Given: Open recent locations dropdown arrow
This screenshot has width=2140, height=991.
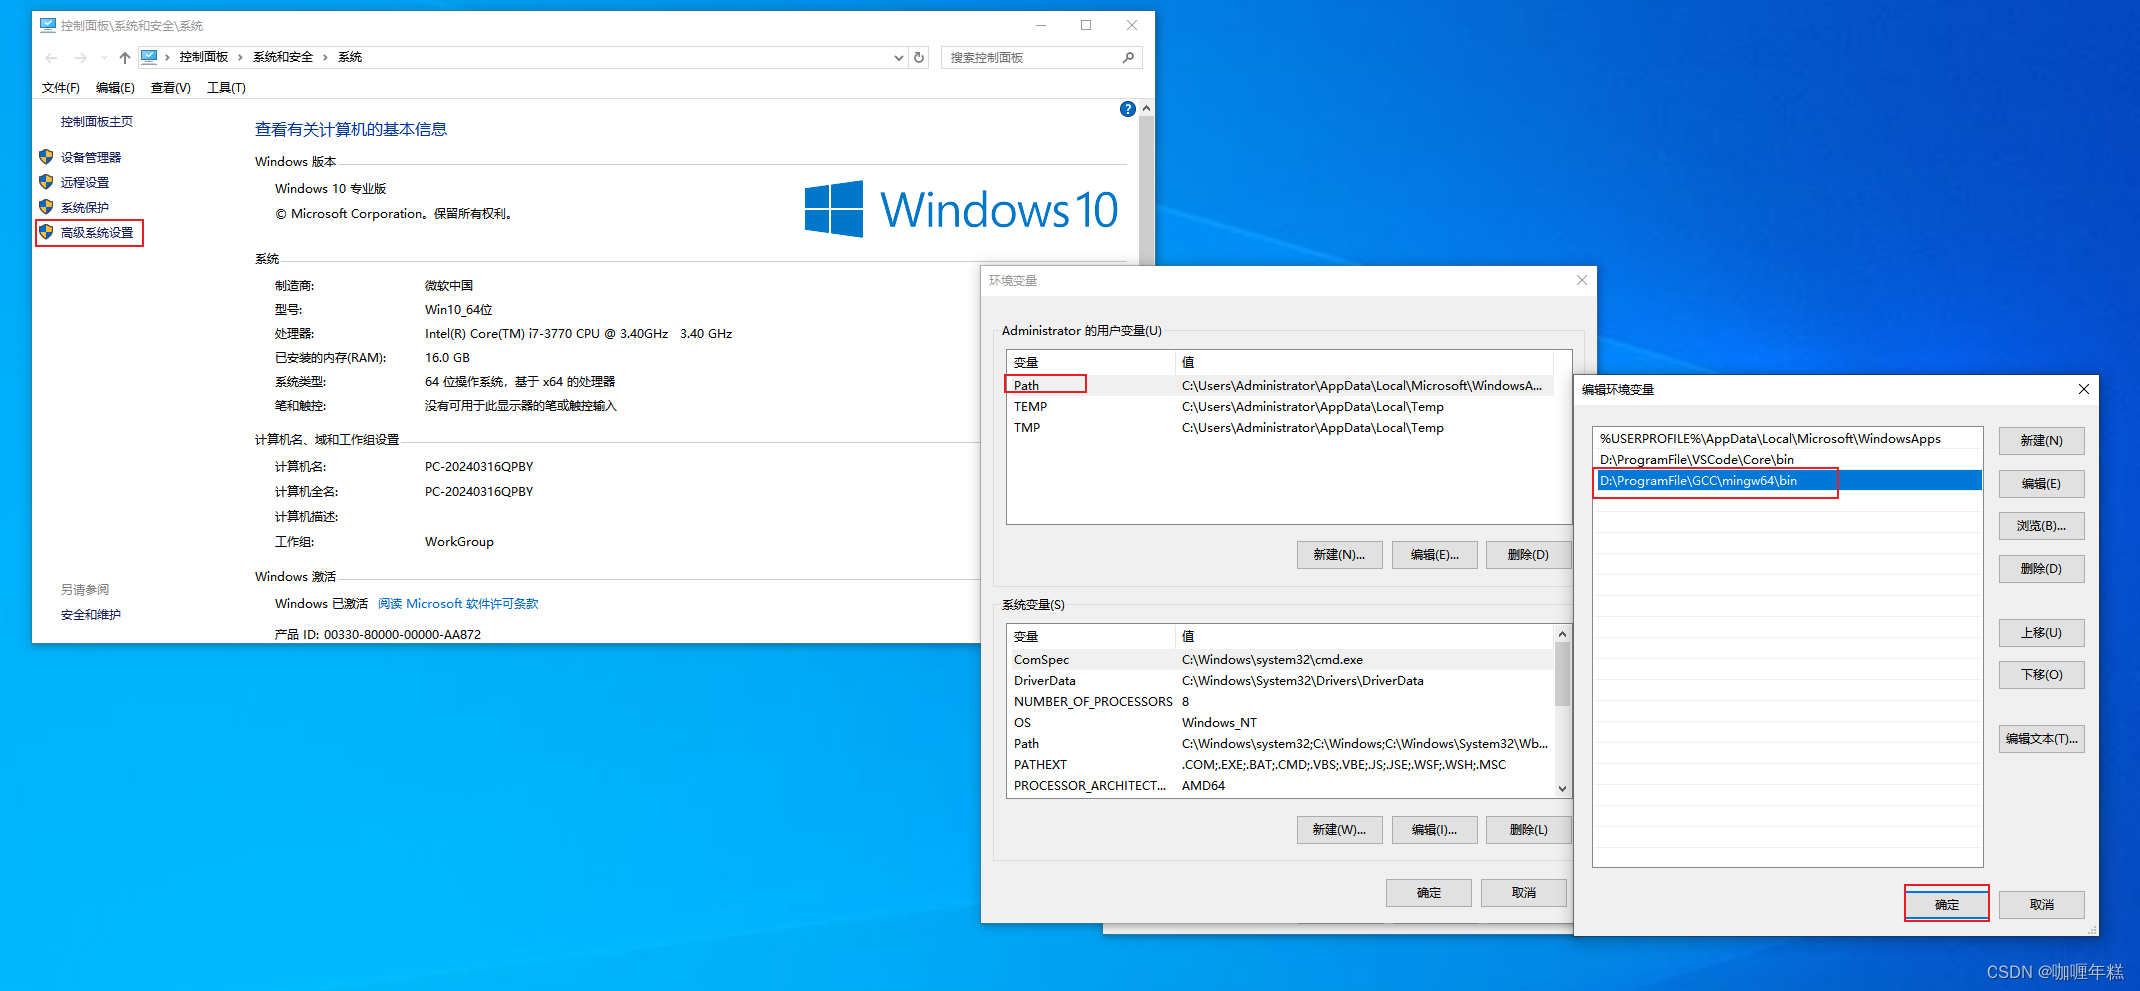Looking at the screenshot, I should click(104, 58).
